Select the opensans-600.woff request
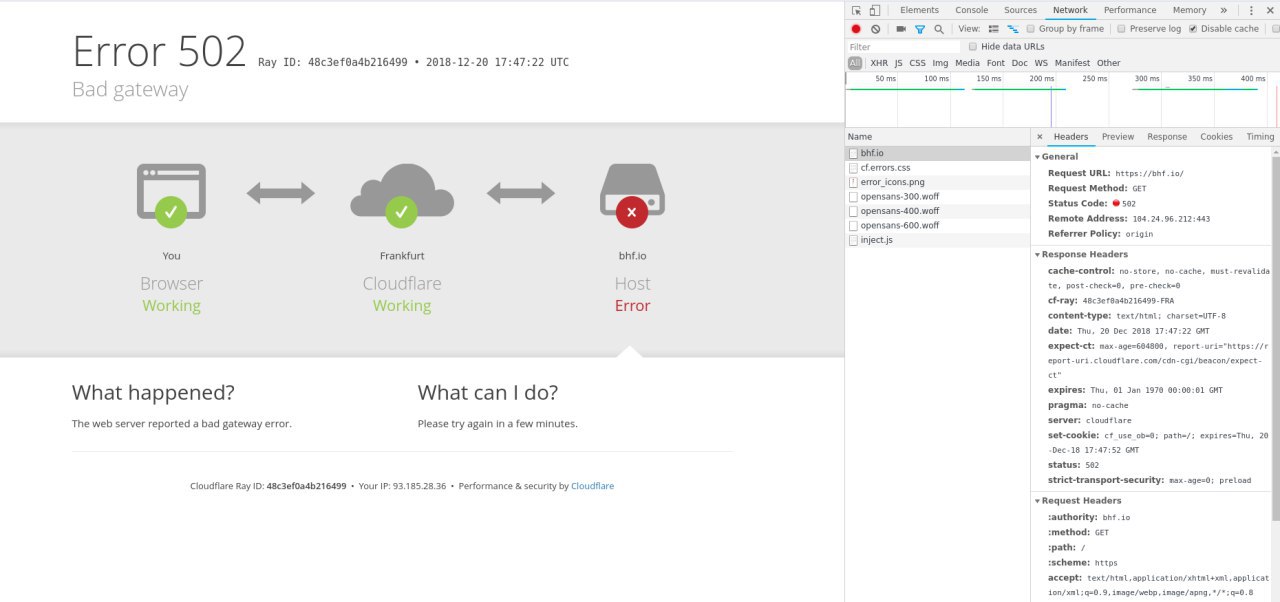 (938, 225)
